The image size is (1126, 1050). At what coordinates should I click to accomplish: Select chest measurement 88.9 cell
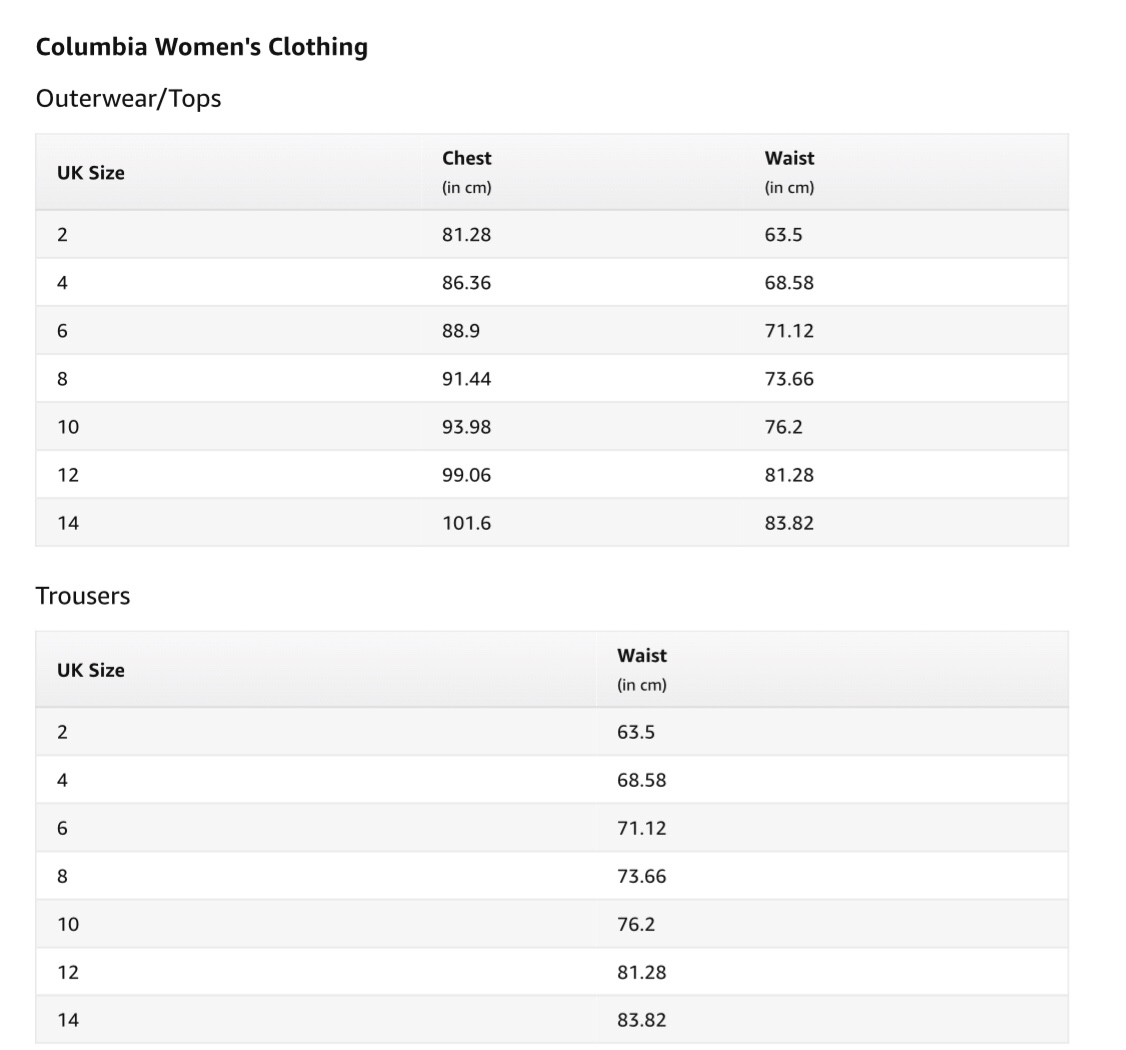click(x=461, y=331)
